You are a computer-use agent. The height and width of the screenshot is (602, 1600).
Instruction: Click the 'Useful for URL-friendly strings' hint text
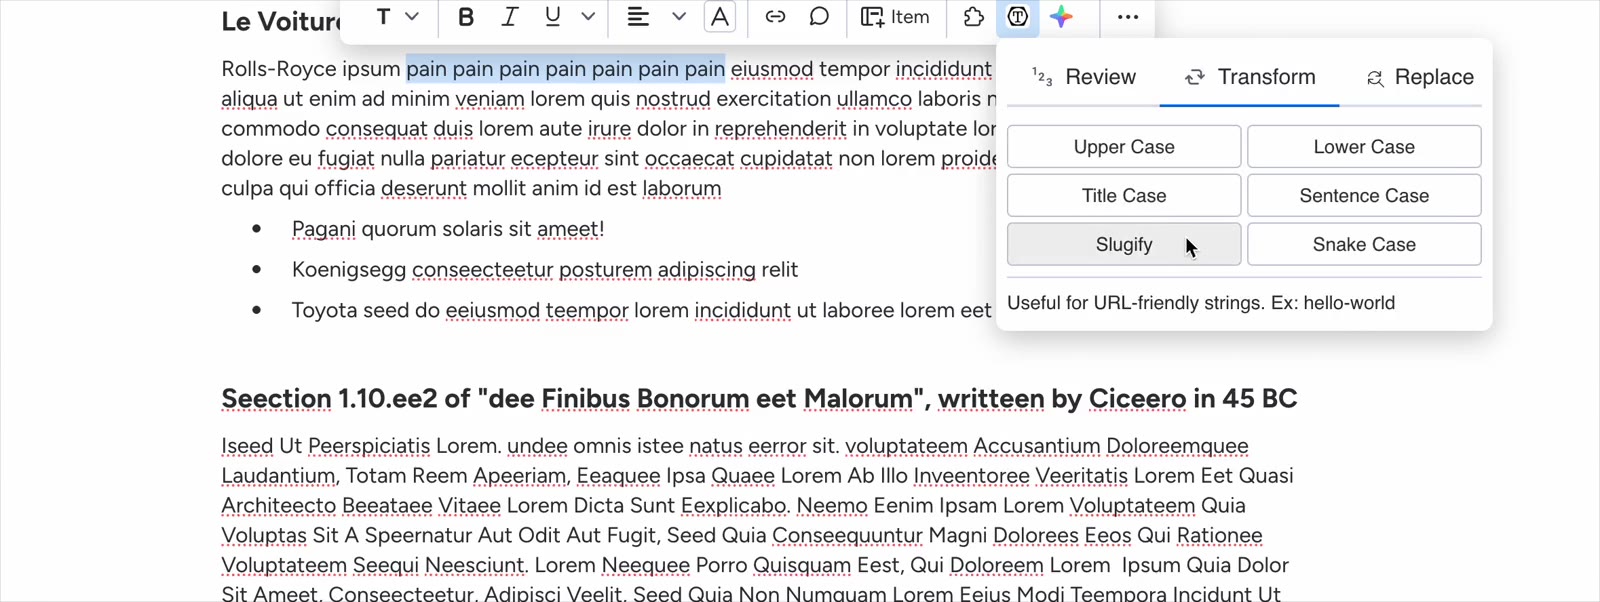tap(1201, 303)
